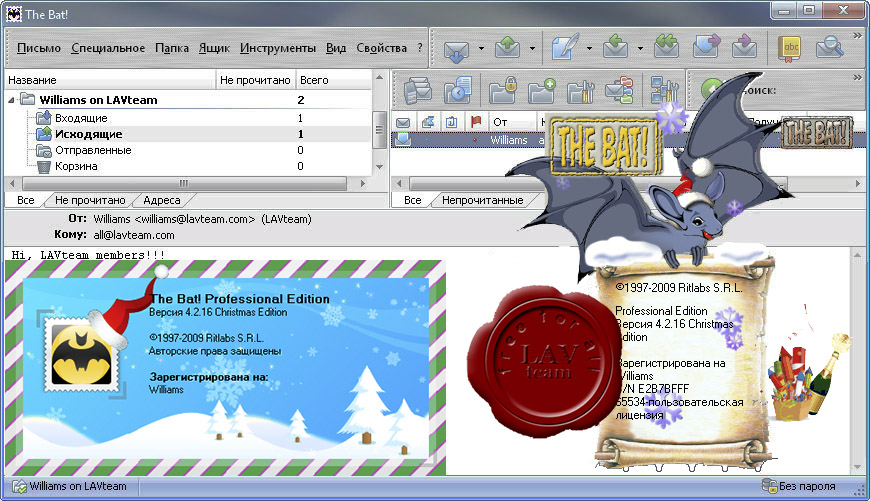Open the ? help menu
The height and width of the screenshot is (501, 870).
420,48
